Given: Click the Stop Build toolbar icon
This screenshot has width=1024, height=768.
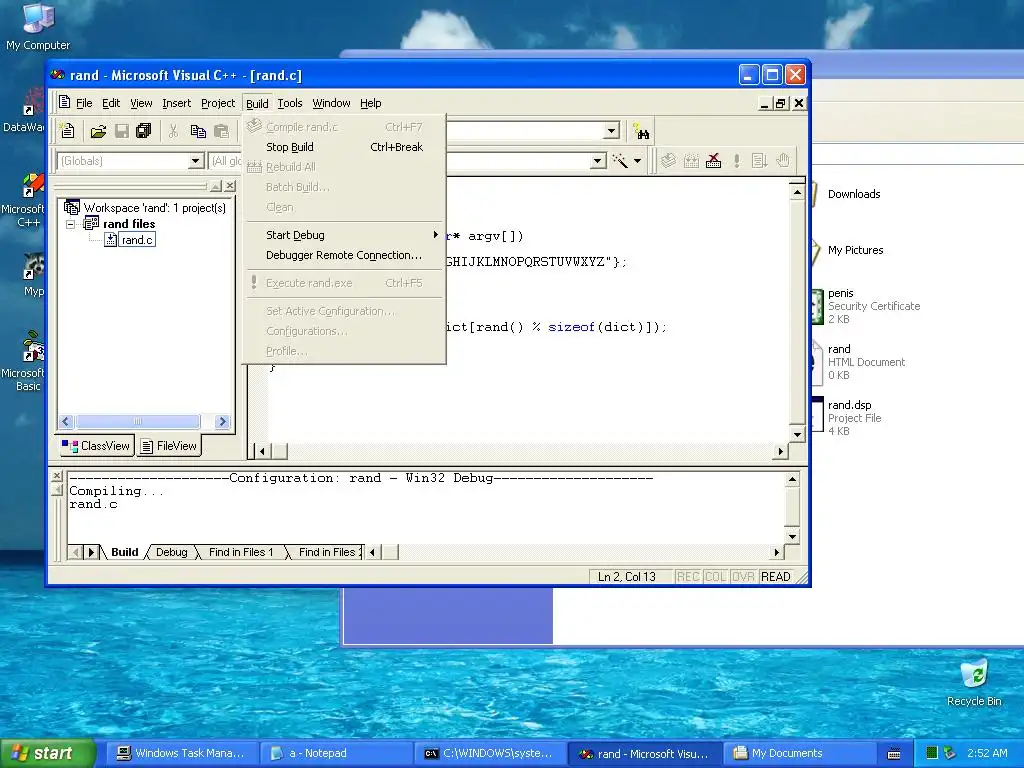Looking at the screenshot, I should [x=714, y=161].
